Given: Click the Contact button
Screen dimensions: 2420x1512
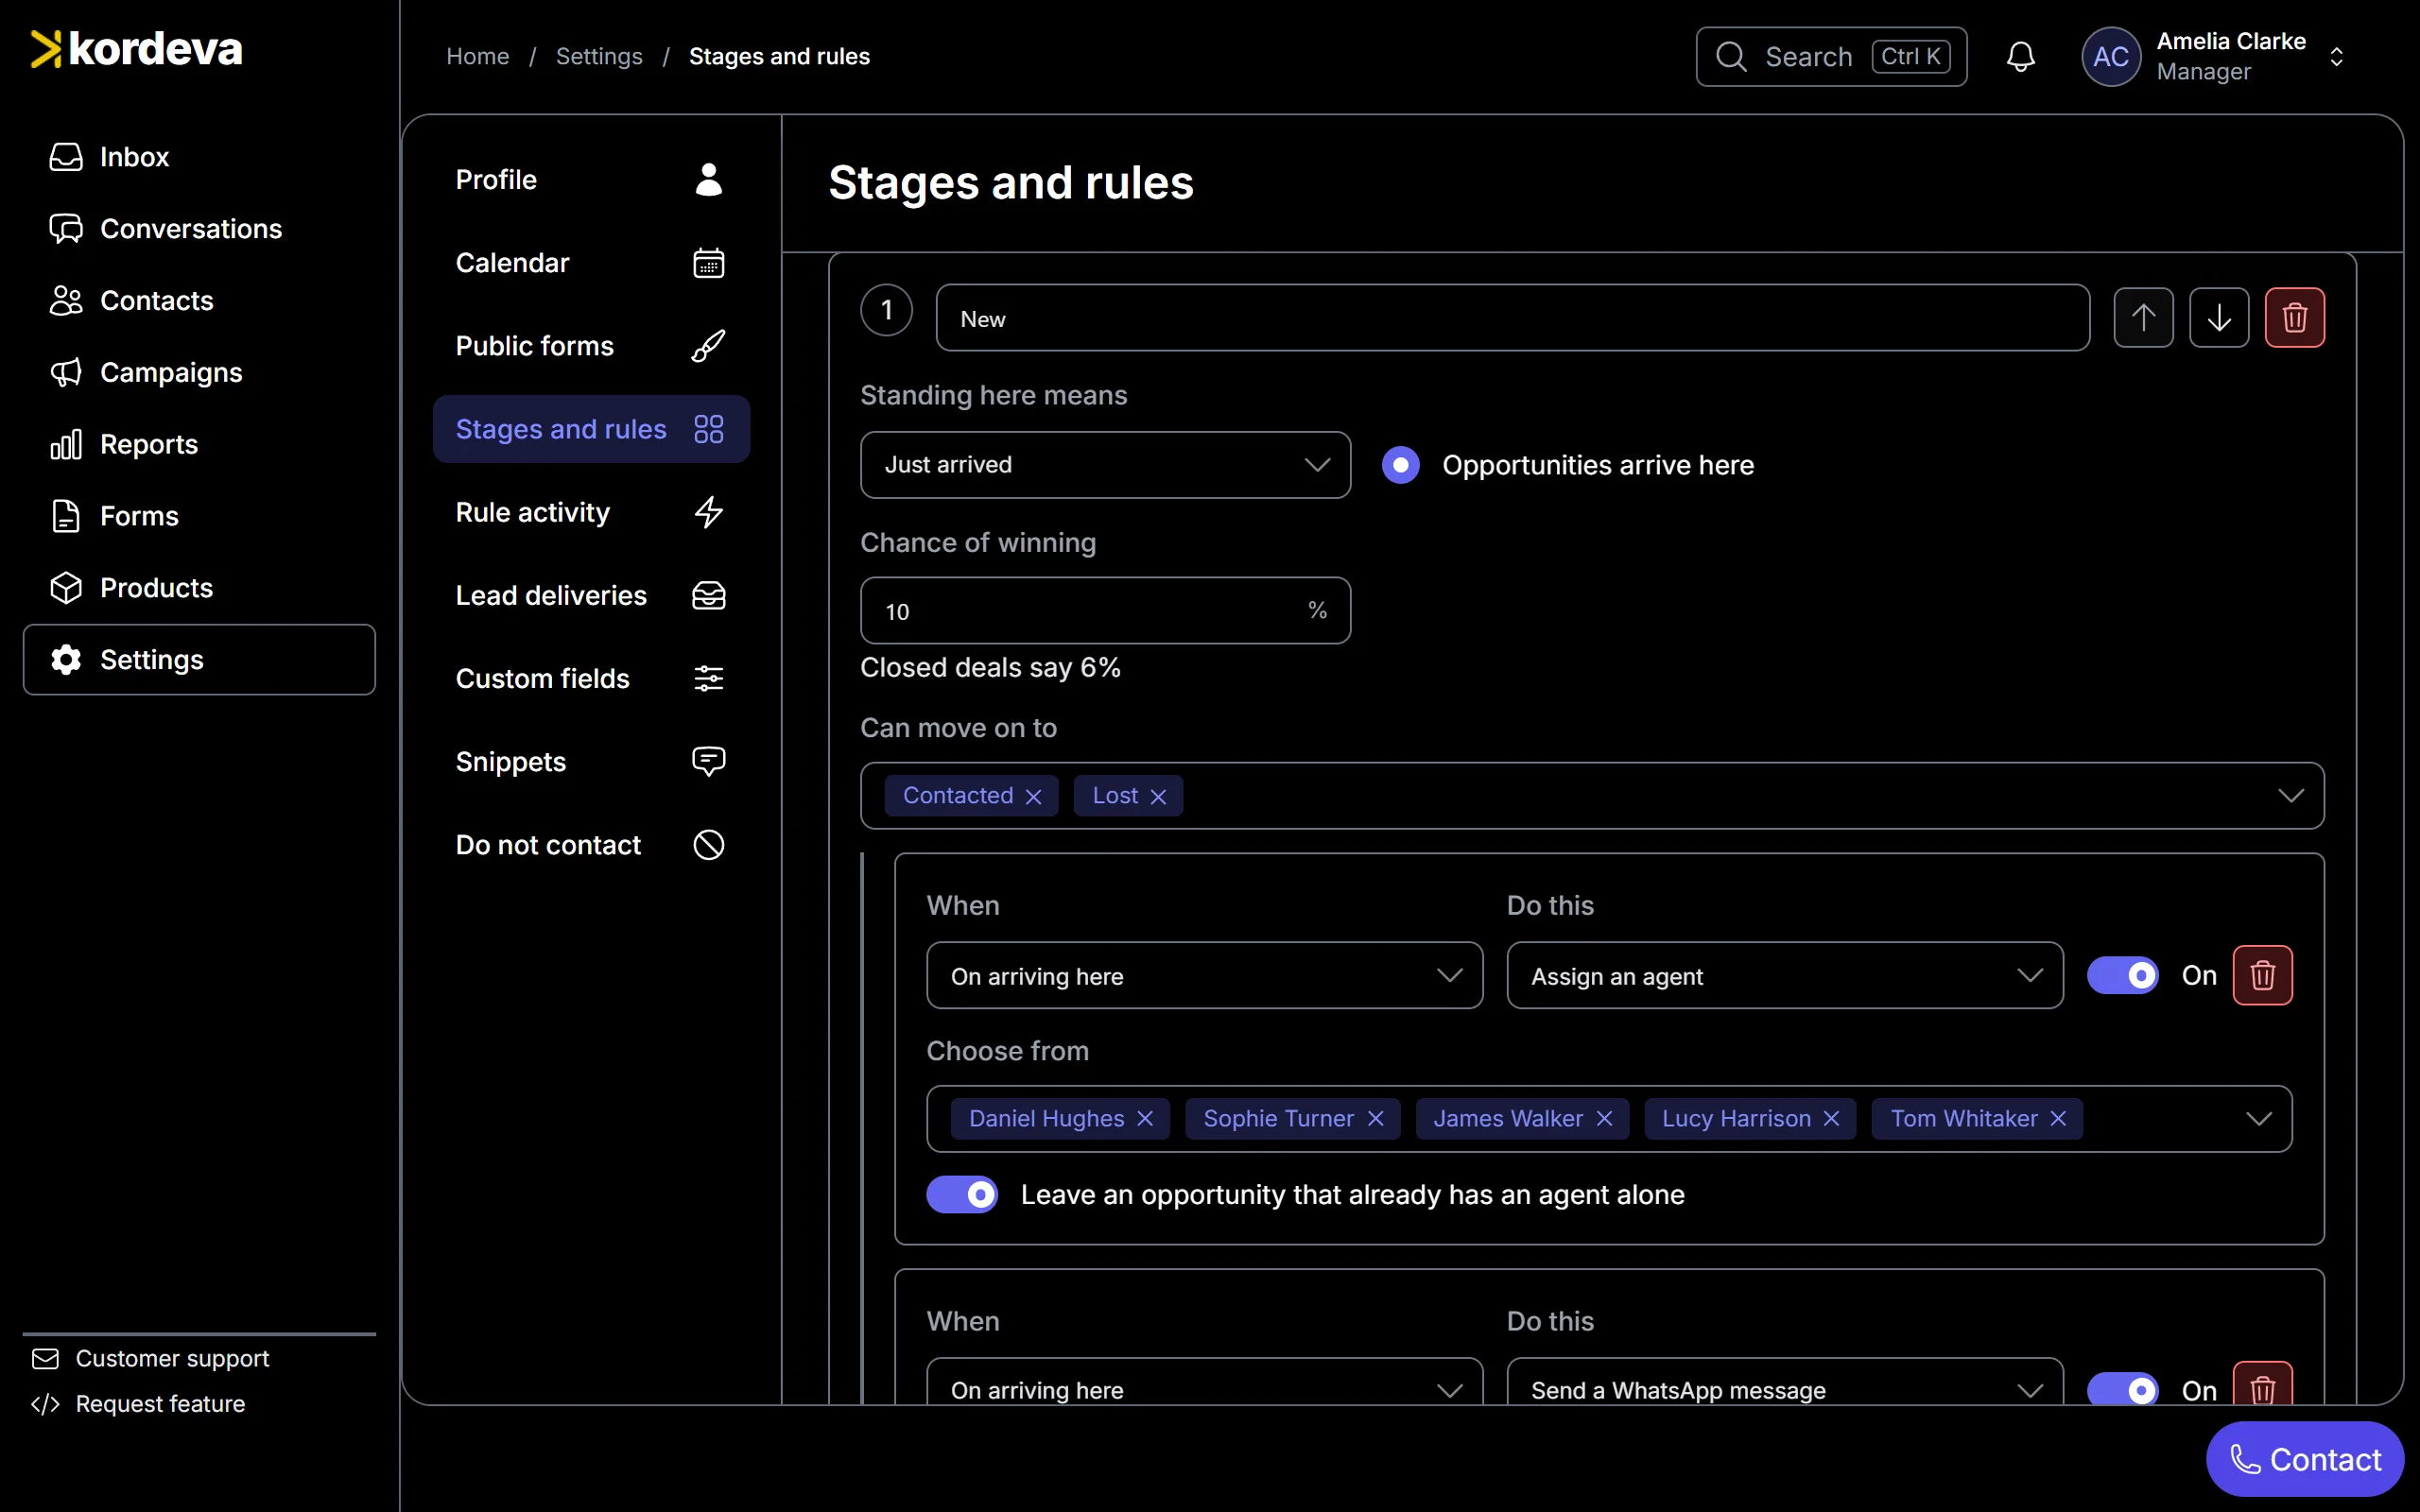Looking at the screenshot, I should click(x=2305, y=1459).
